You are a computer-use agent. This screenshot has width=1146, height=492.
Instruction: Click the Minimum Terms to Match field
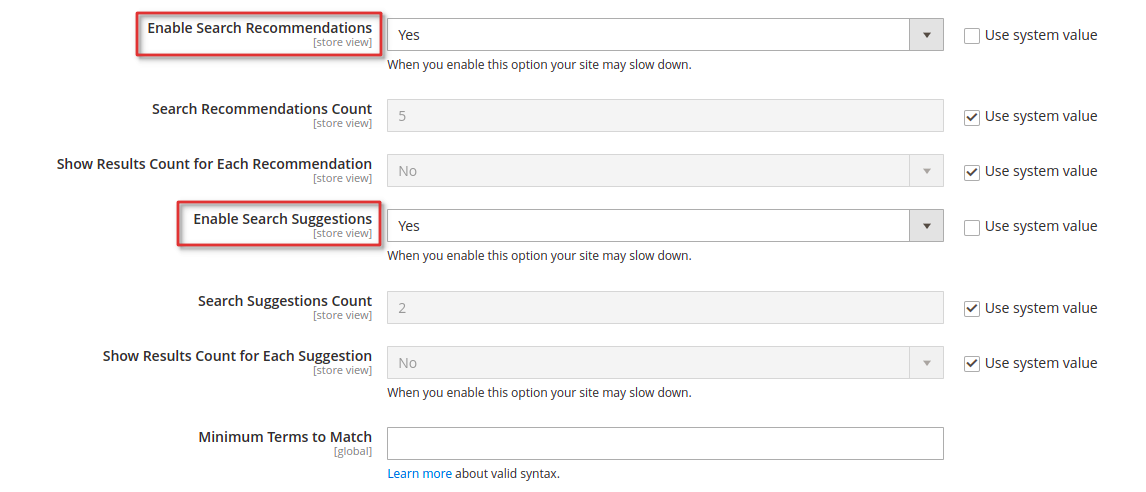665,444
